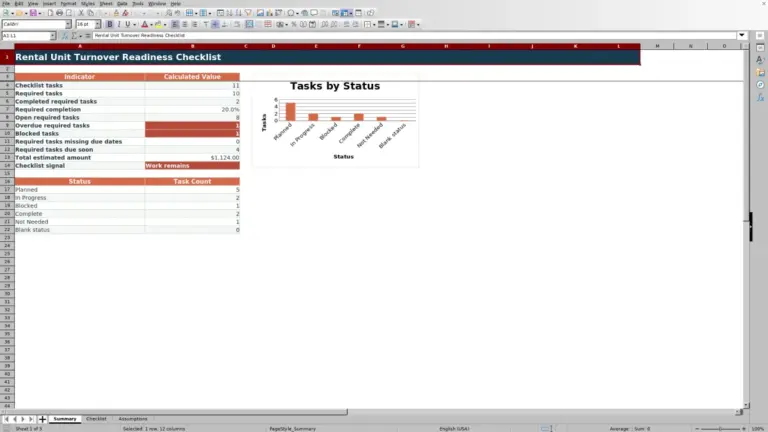
Task: Click the Function Wizard icon
Action: 65,36
